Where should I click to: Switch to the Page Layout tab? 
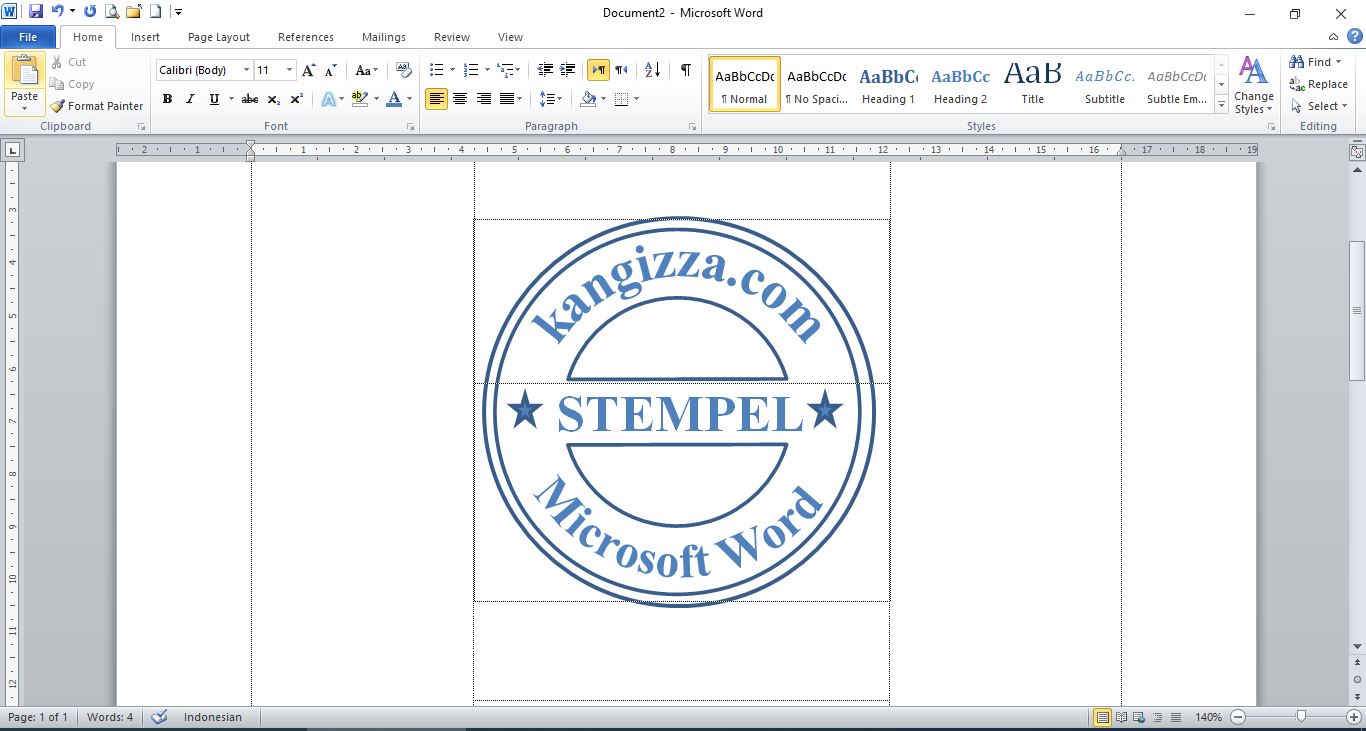coord(219,37)
